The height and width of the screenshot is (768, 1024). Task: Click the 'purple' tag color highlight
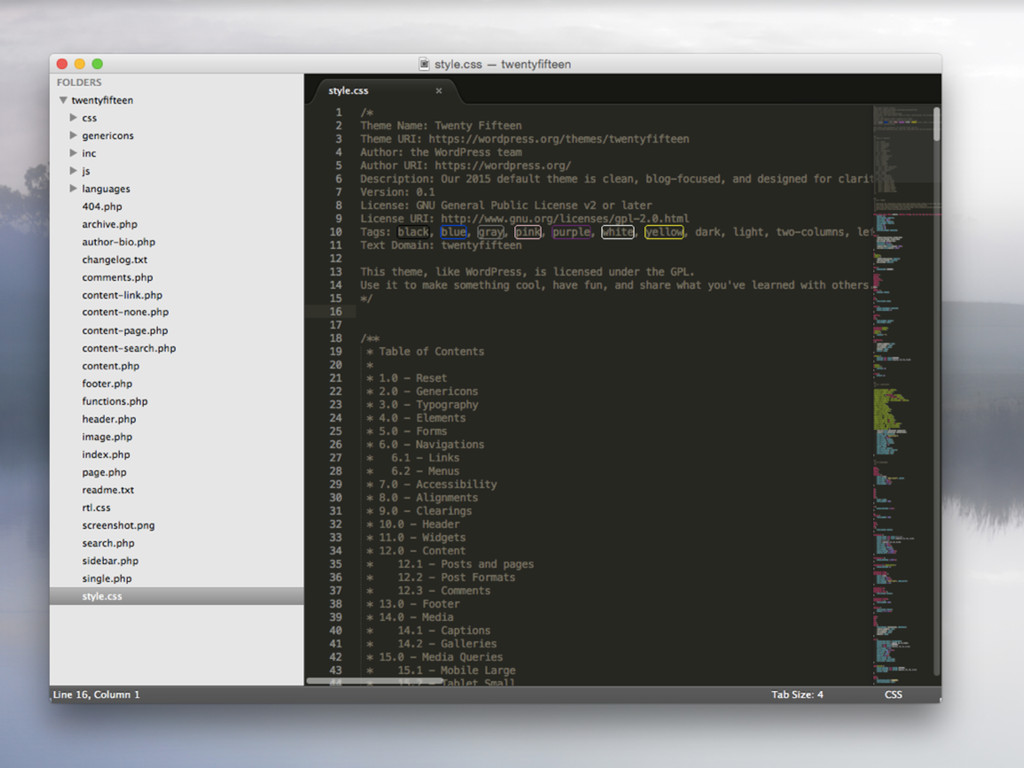(x=571, y=232)
